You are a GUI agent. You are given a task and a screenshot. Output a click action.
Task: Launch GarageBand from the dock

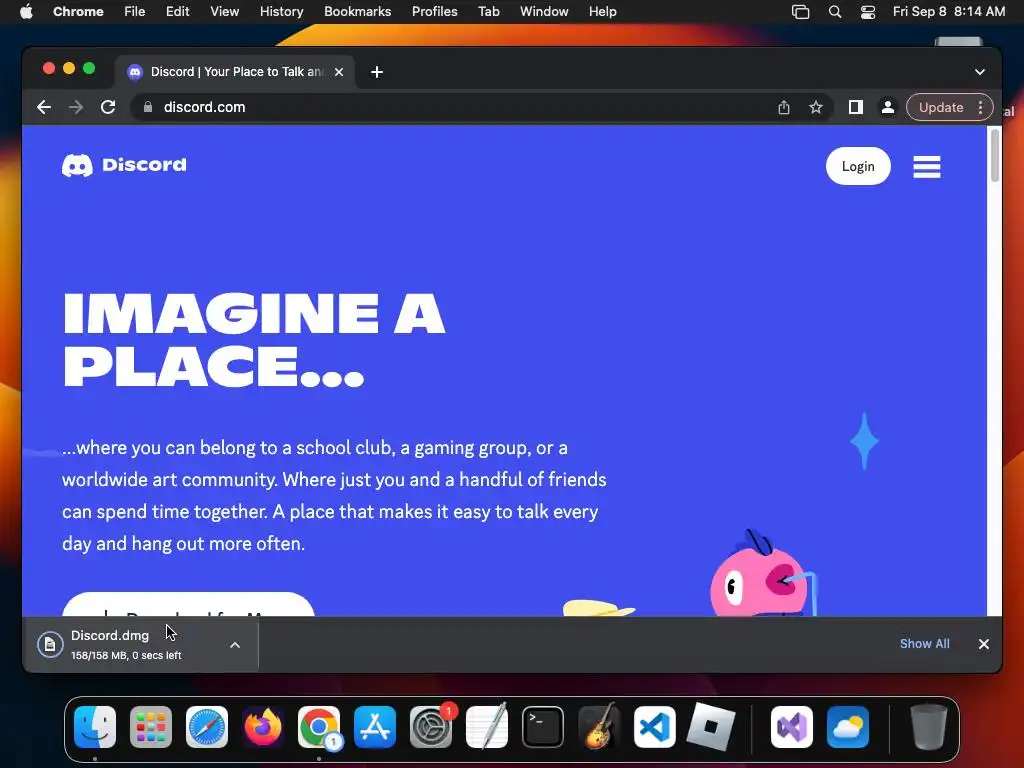[x=599, y=726]
